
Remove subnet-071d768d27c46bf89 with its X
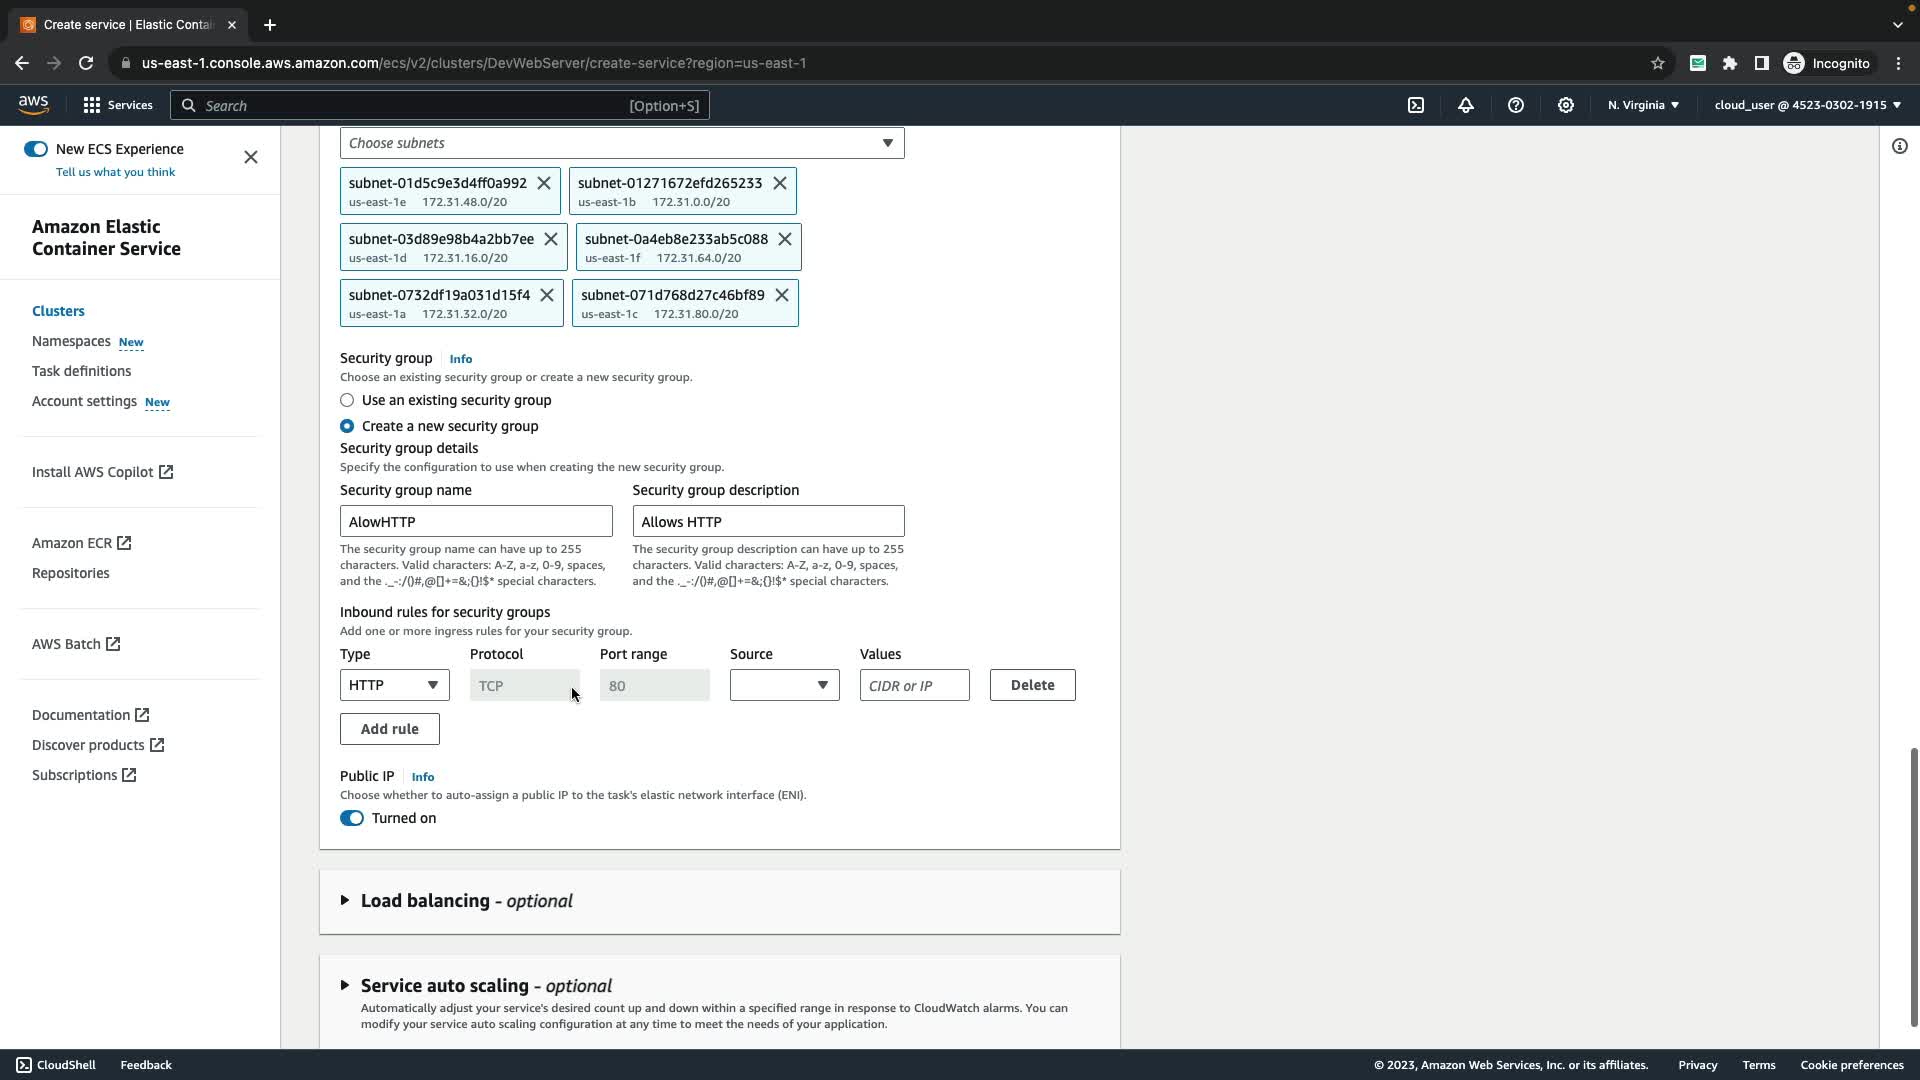click(x=782, y=295)
